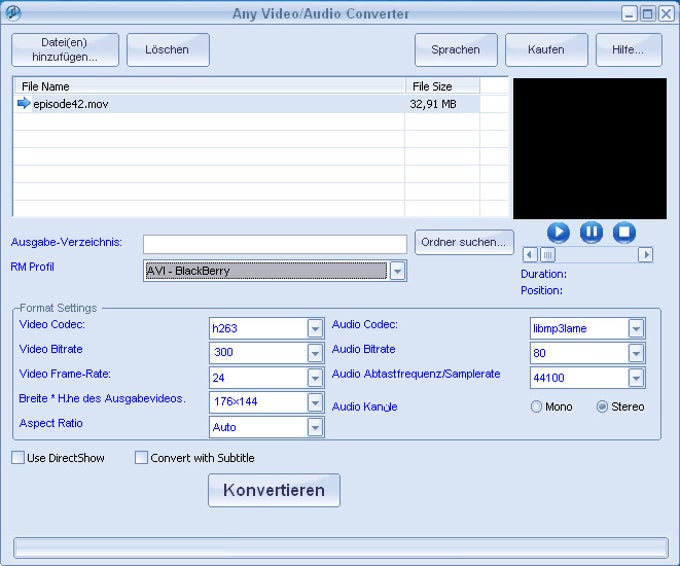Open the Audio Bitrate 80 dropdown

636,353
